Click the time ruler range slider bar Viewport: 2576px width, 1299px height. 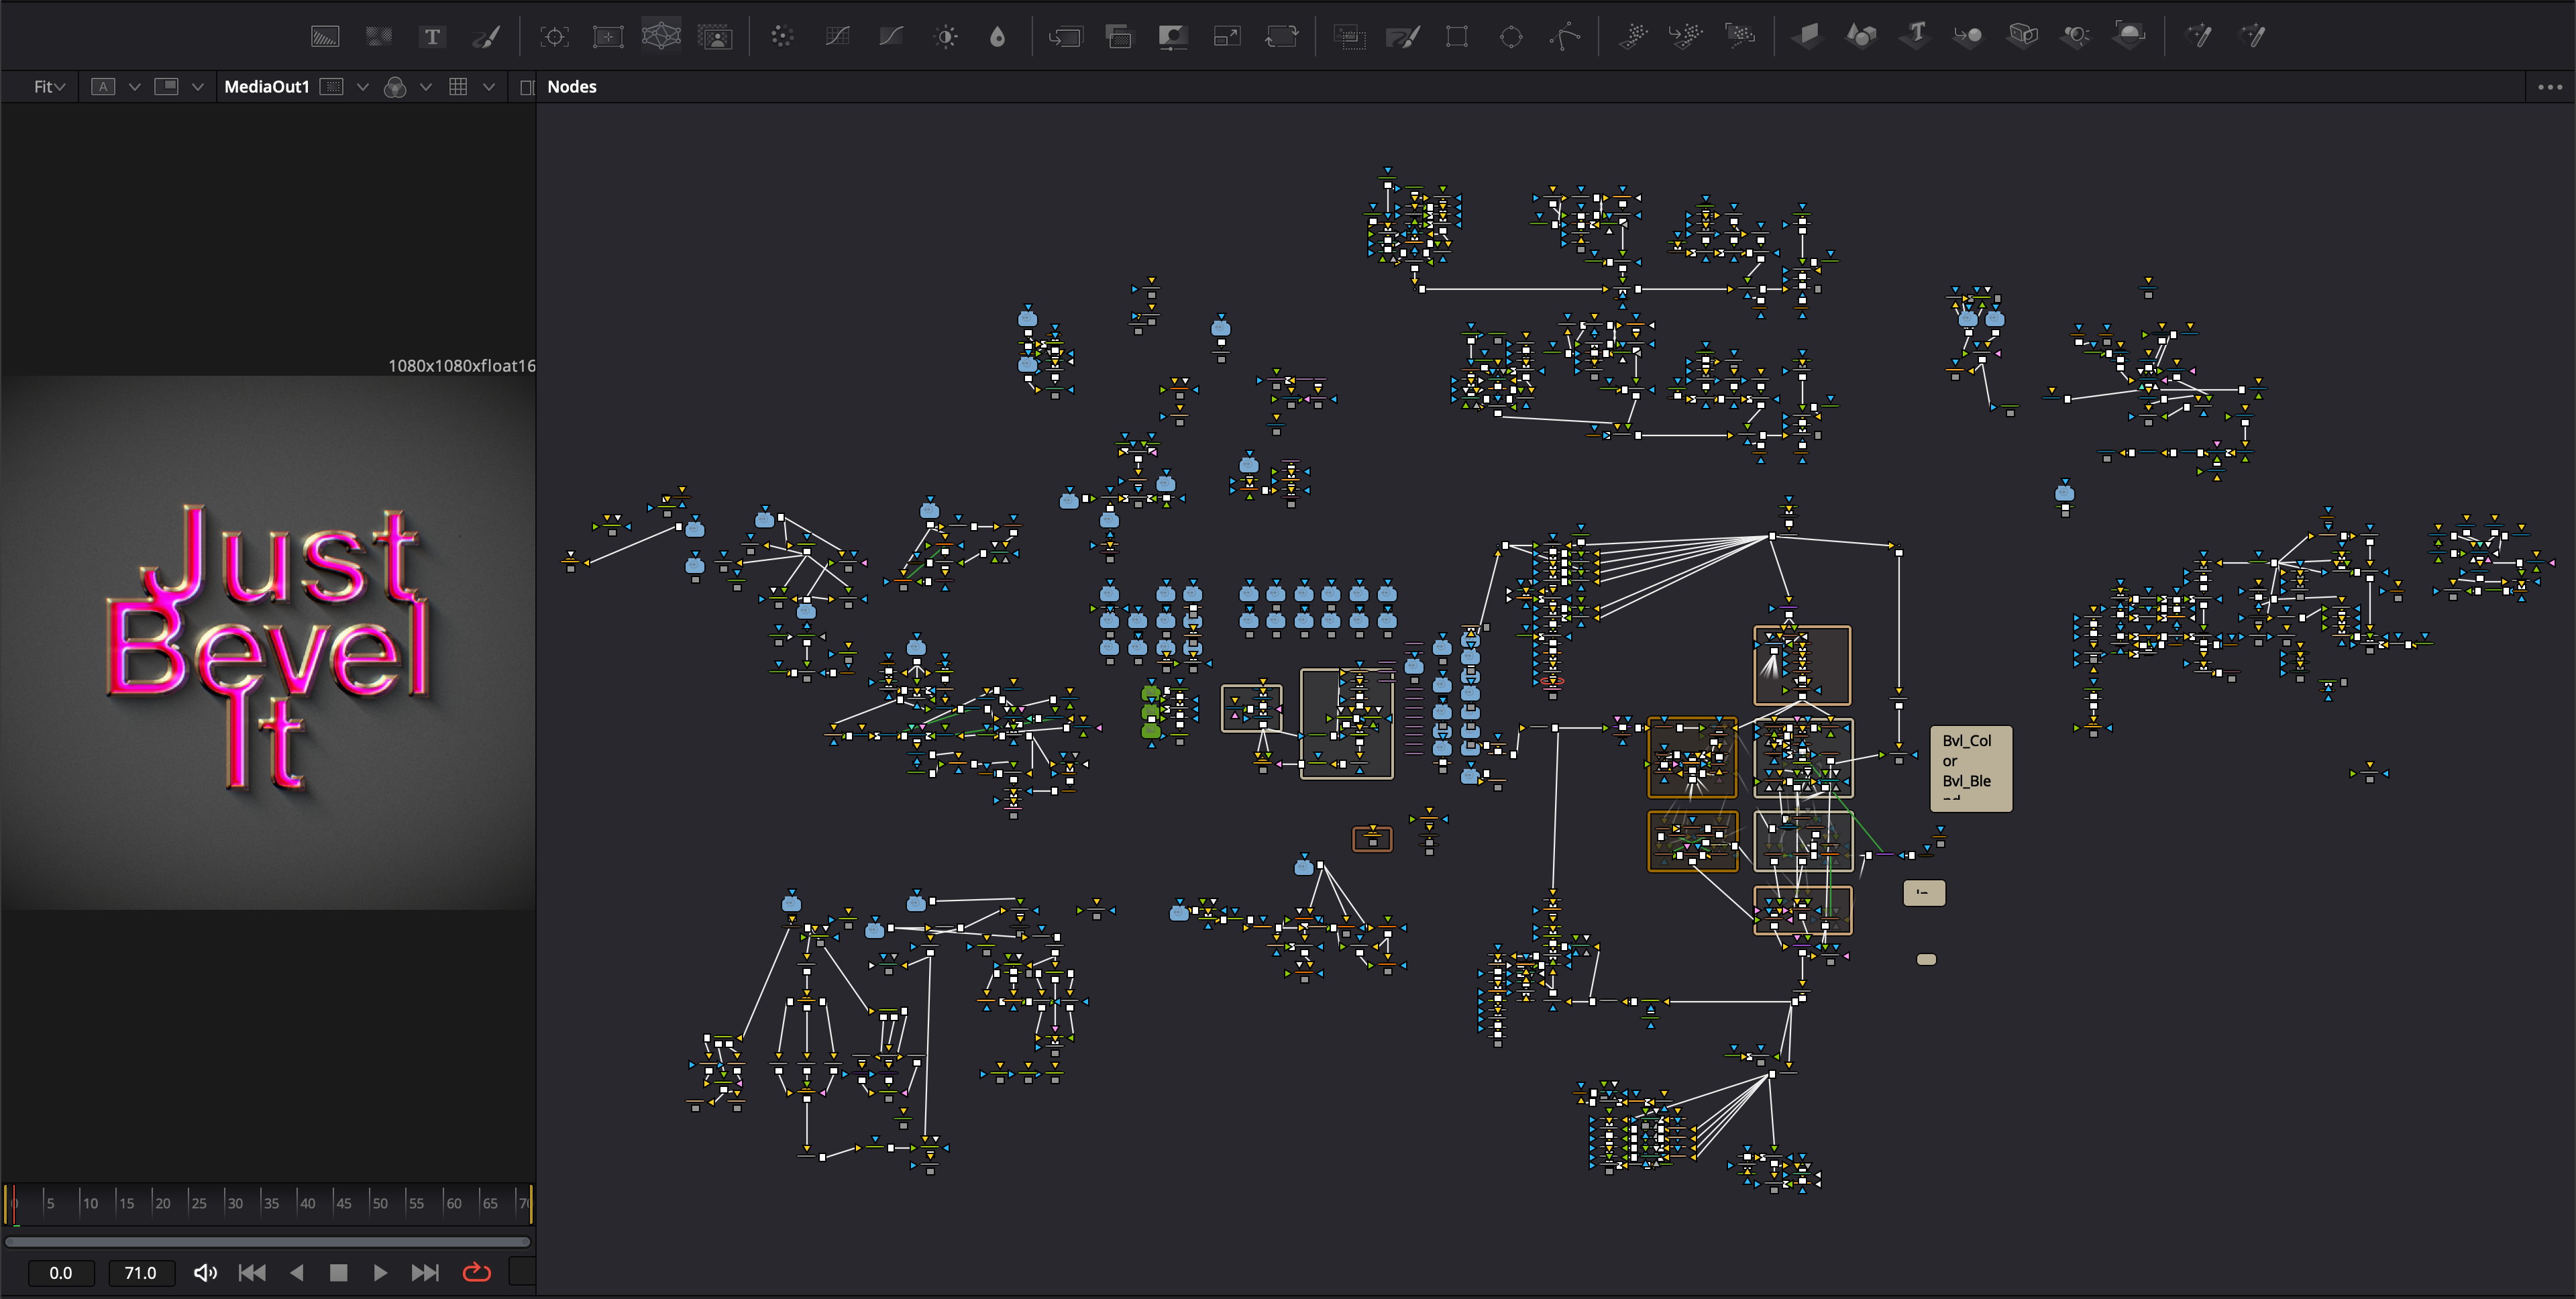(267, 1242)
